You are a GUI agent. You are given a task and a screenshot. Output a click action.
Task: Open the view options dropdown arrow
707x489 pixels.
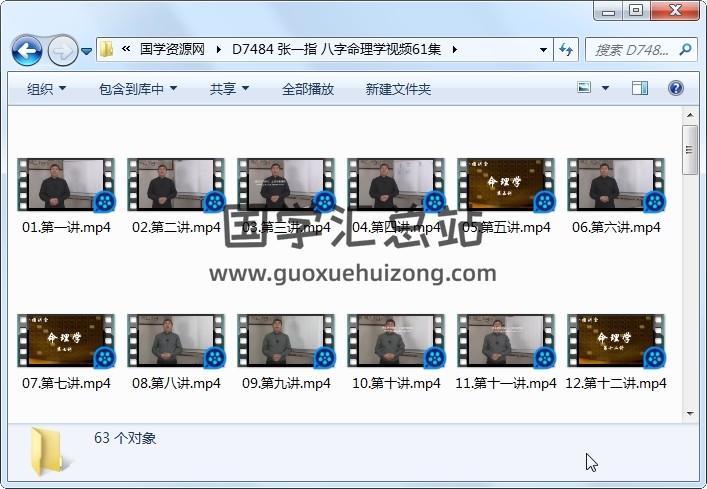605,88
